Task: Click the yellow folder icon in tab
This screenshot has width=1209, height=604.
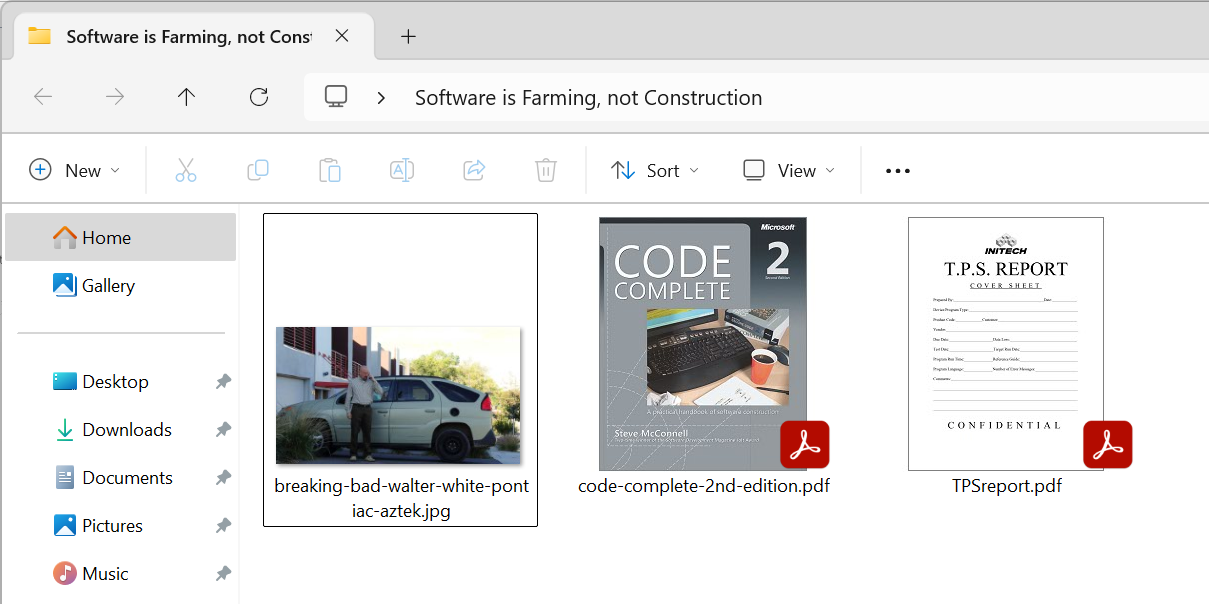Action: (40, 36)
